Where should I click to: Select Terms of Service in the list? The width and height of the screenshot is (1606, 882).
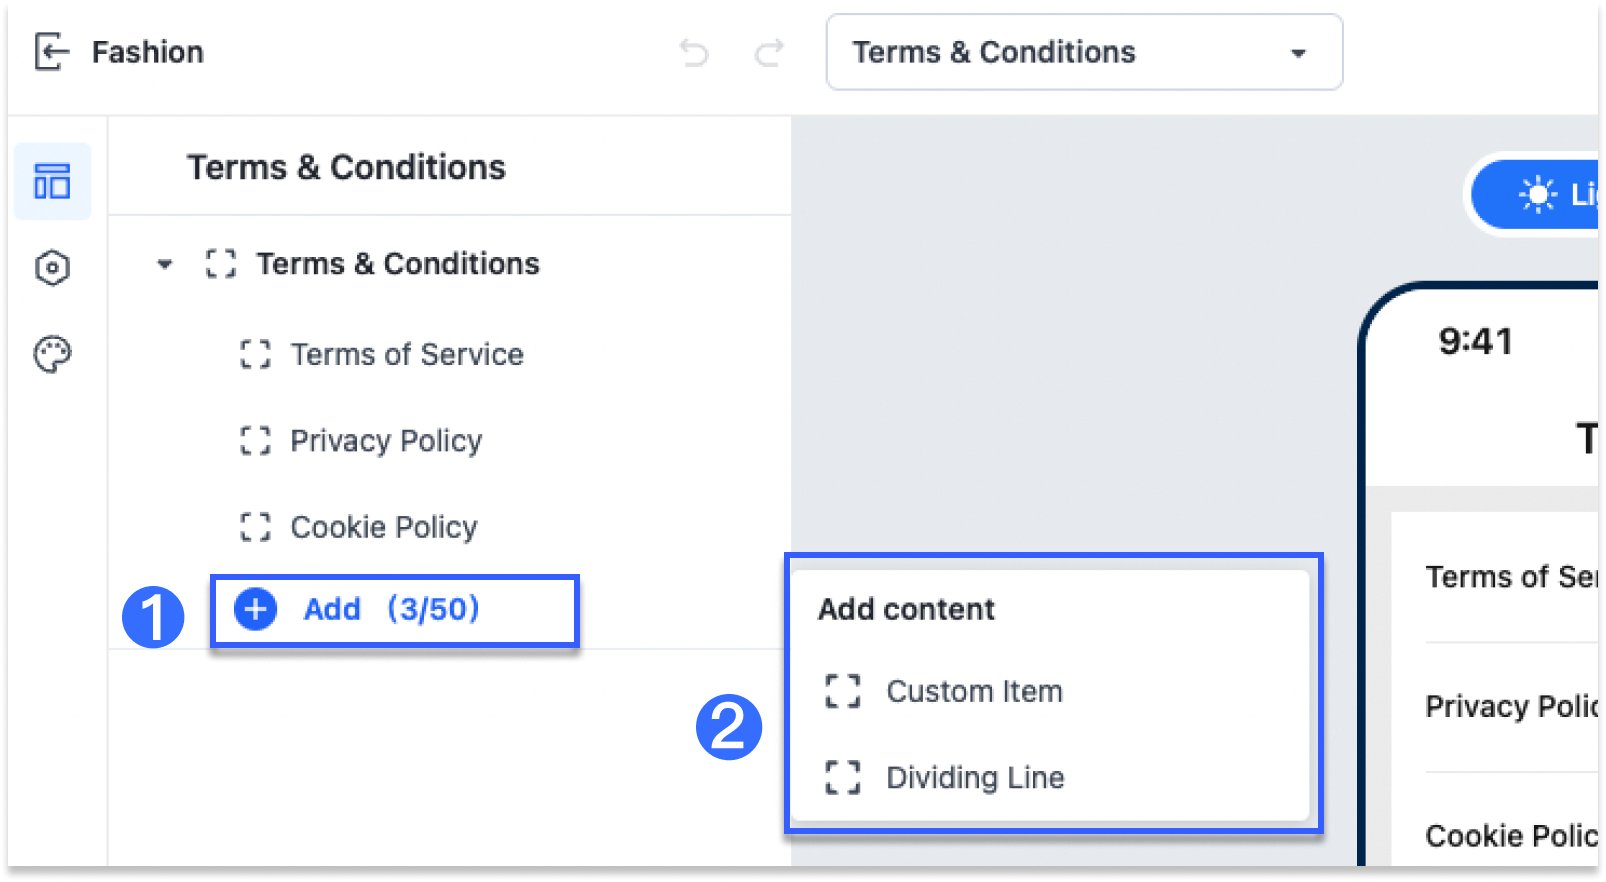(406, 353)
